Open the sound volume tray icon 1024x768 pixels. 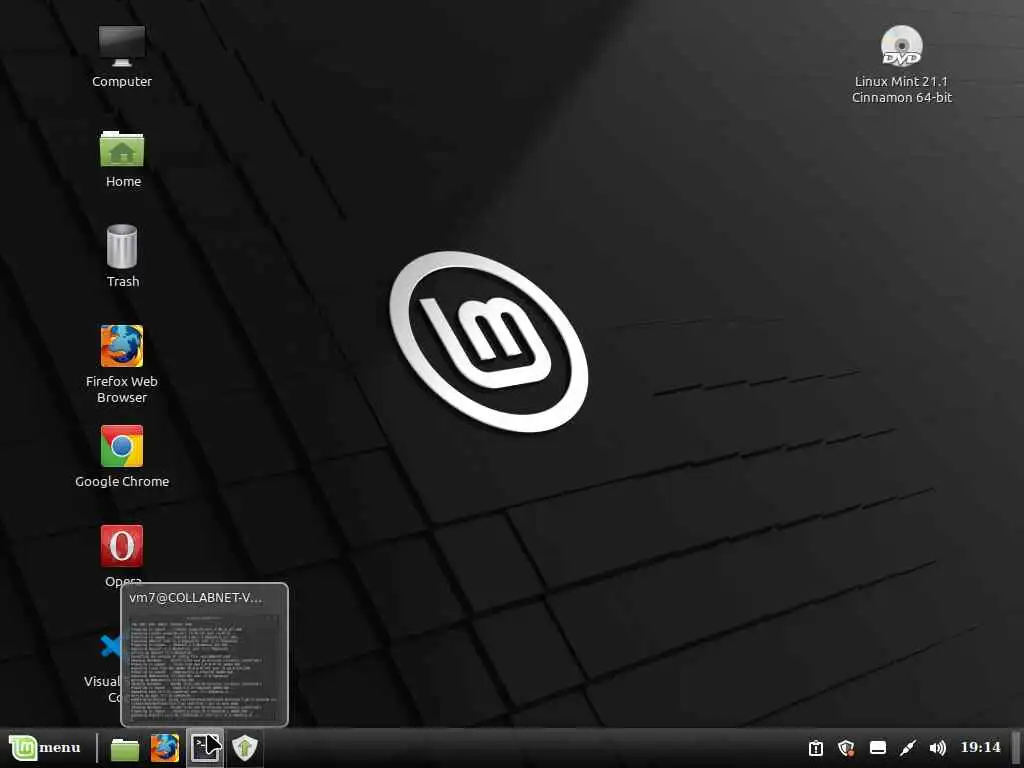pyautogui.click(x=938, y=748)
